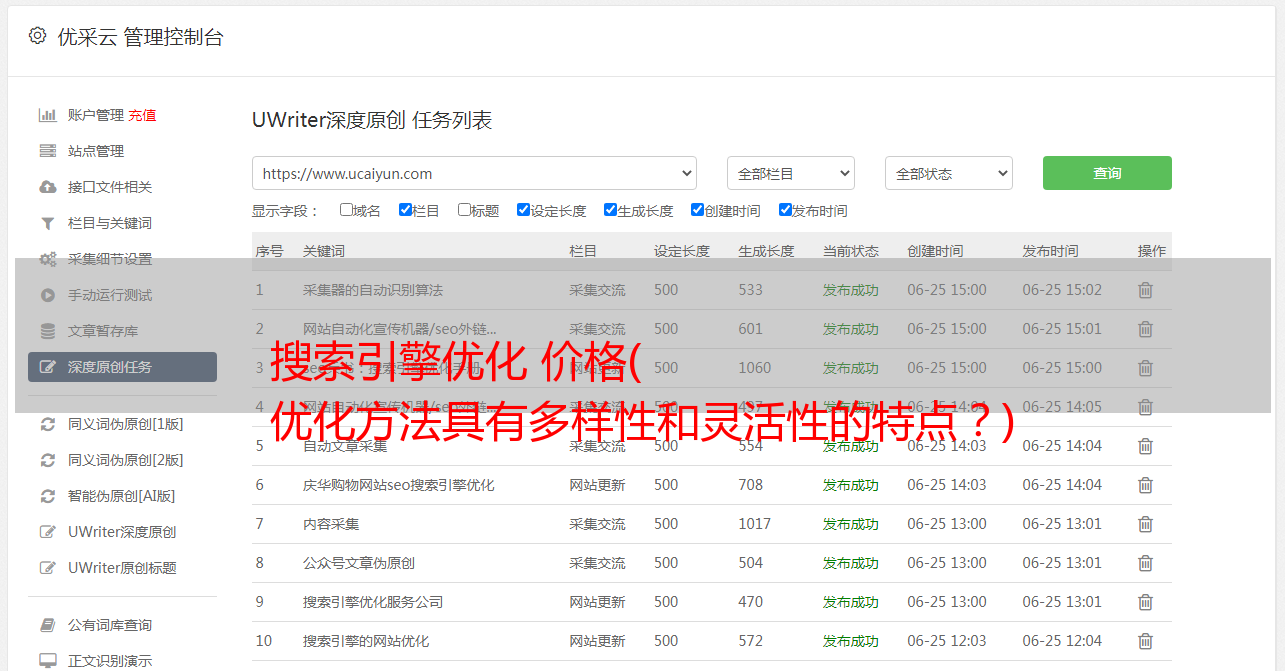Screen dimensions: 1285x671
Task: Click the 正文识别演示 monitor icon
Action: coord(47,661)
